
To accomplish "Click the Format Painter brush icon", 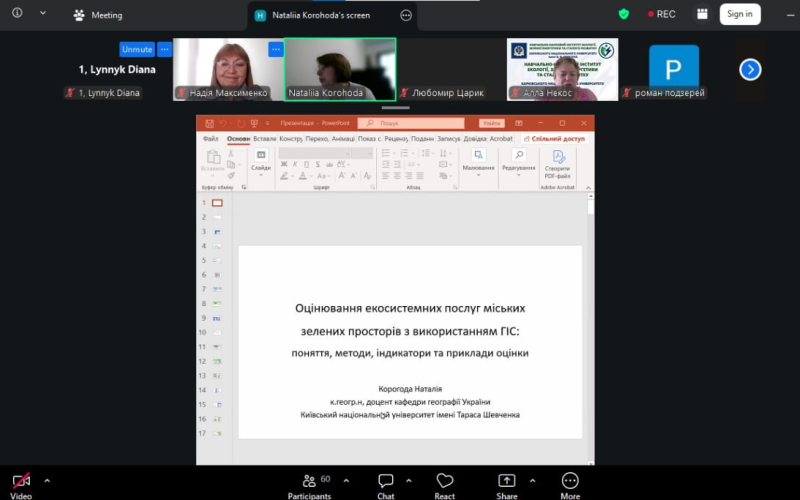I will (x=231, y=176).
